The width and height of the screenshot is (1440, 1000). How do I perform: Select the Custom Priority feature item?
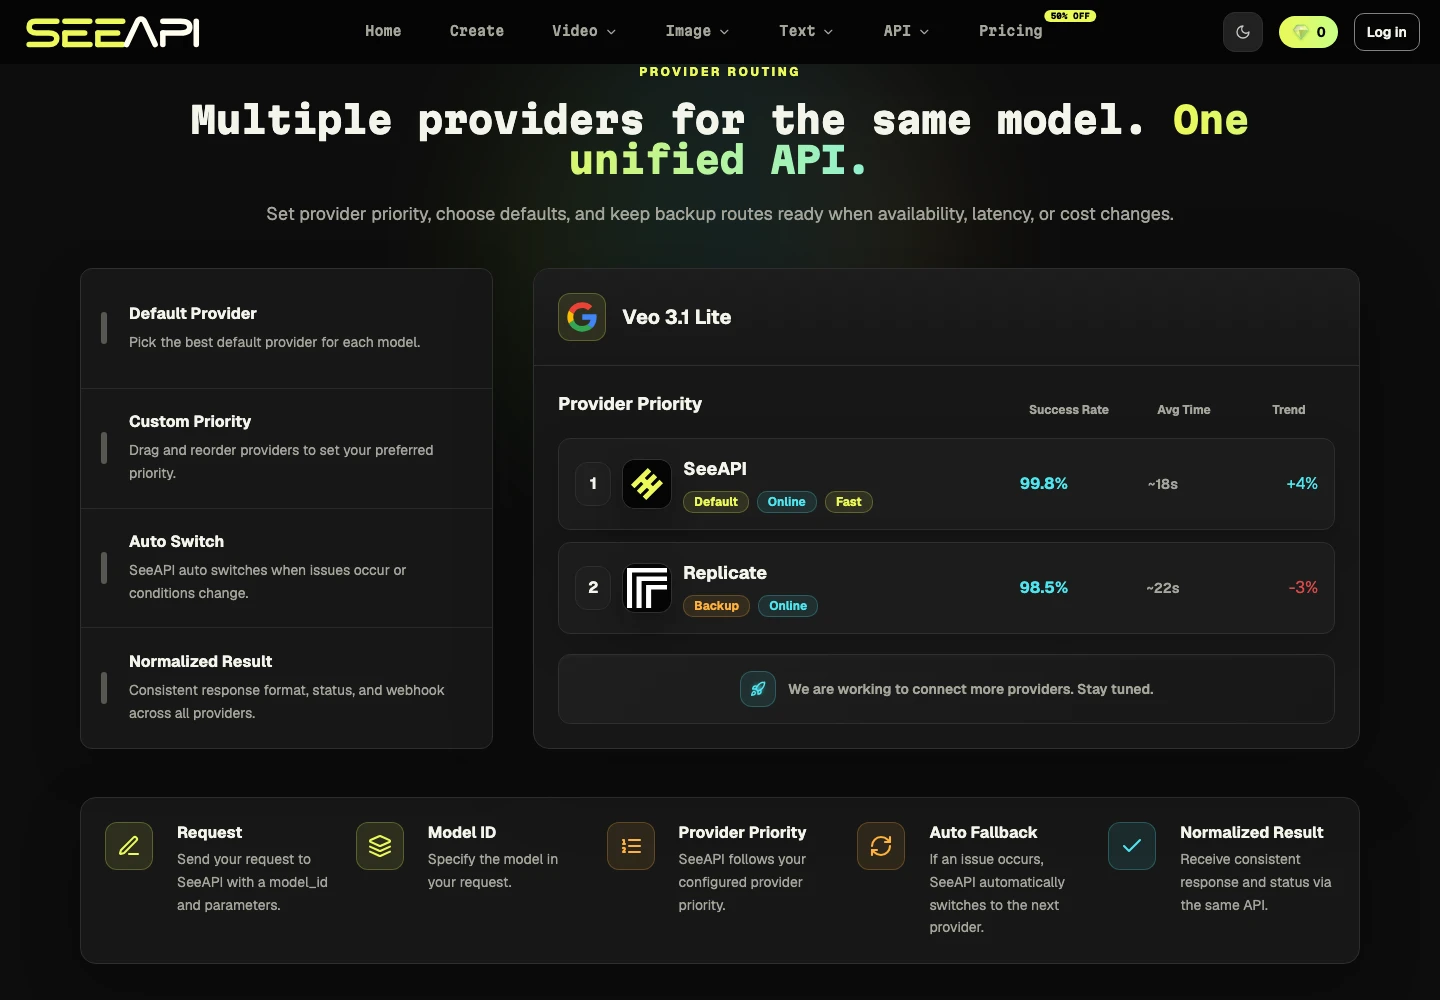(x=286, y=448)
